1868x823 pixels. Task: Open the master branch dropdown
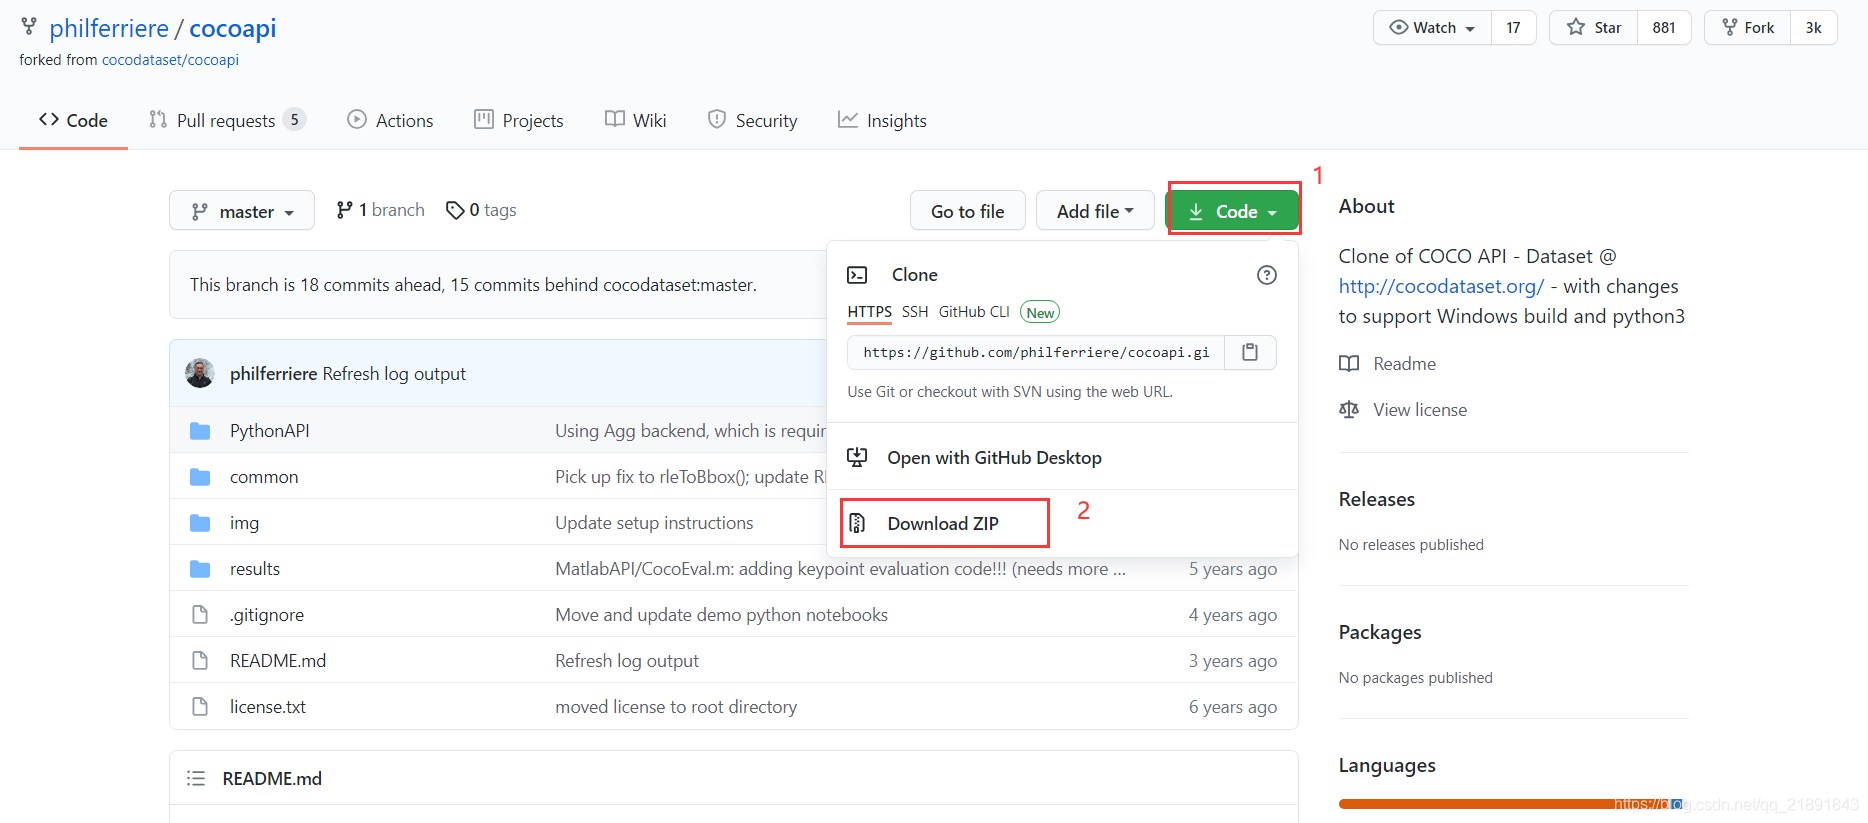(242, 211)
